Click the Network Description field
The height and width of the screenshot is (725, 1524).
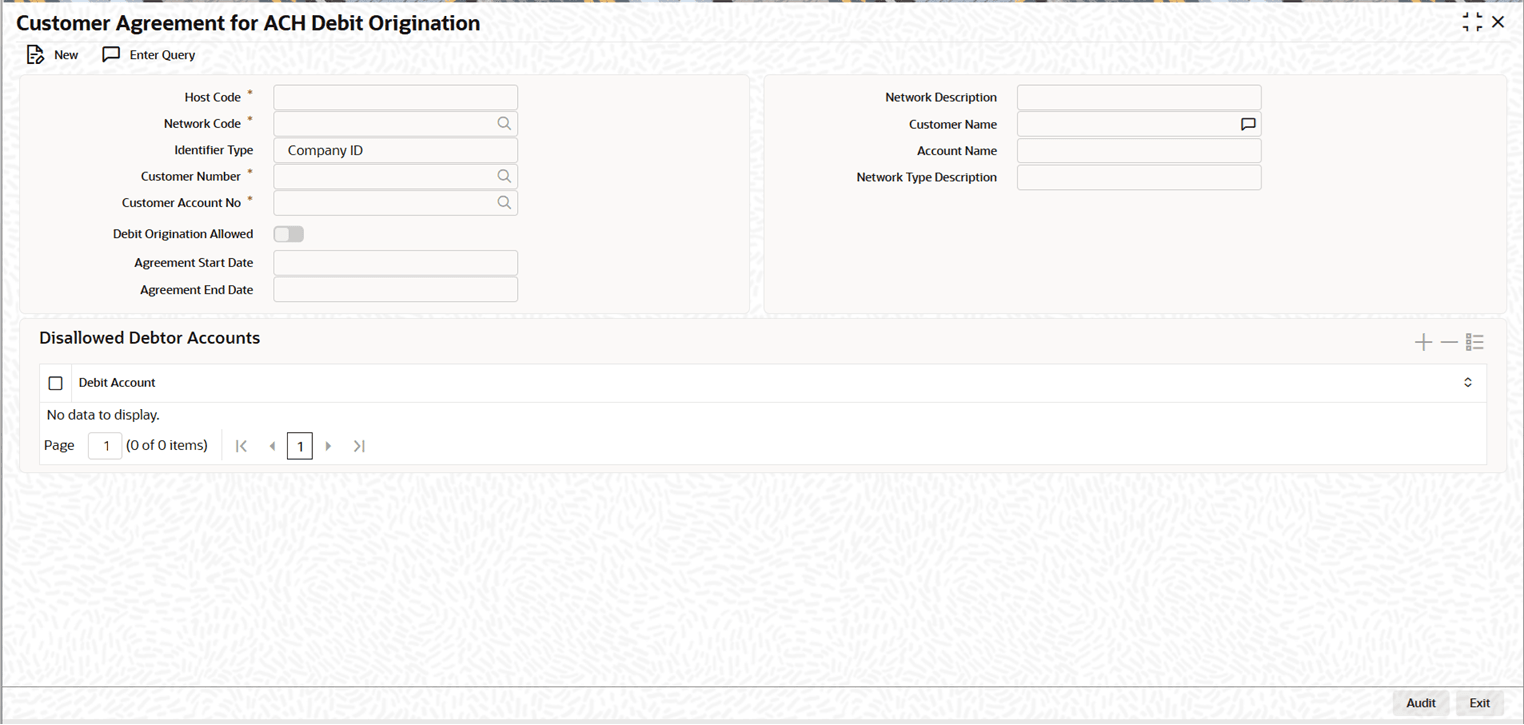(x=1139, y=97)
